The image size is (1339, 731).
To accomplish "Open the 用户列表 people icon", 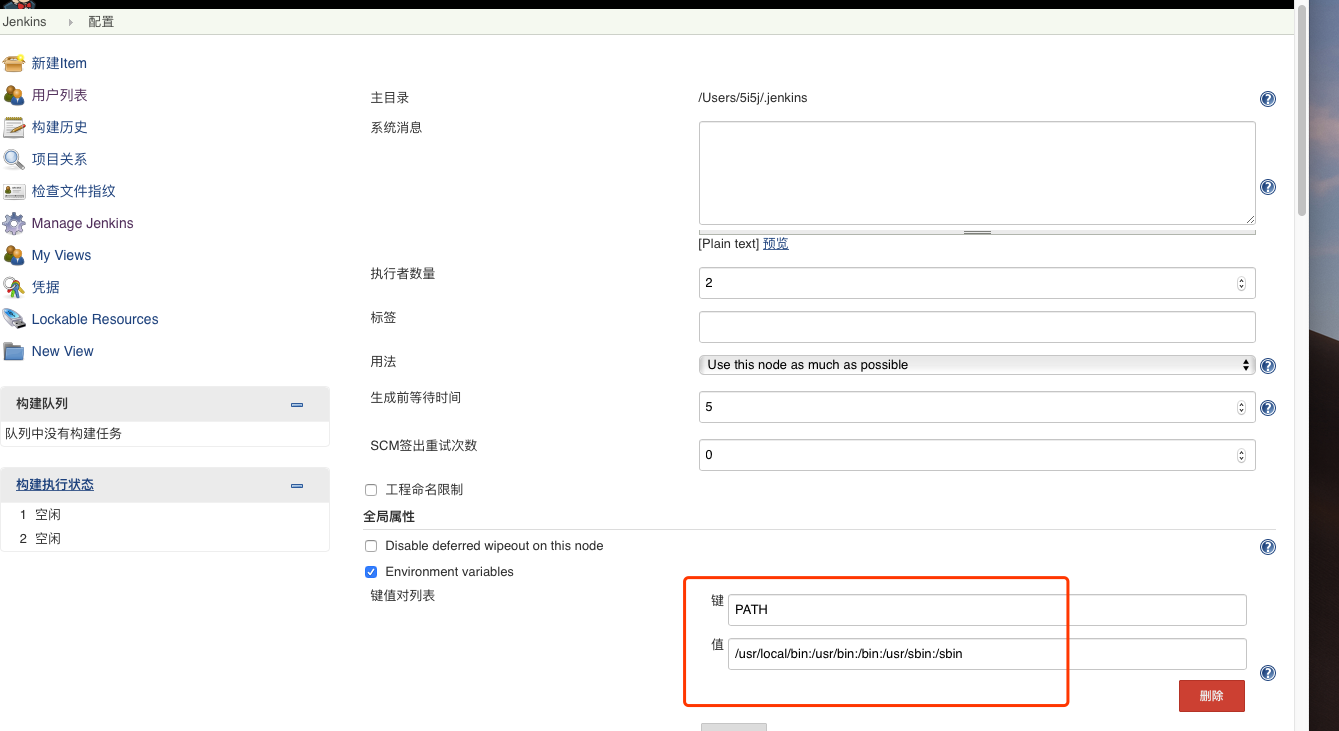I will point(14,95).
